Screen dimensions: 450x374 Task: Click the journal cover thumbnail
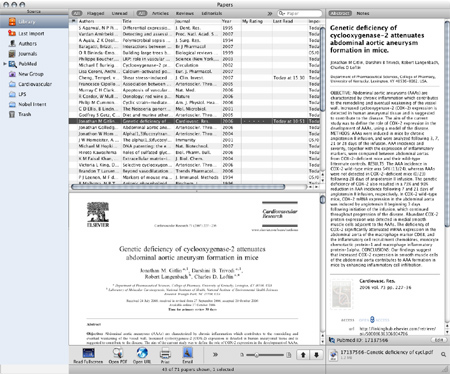(342, 294)
